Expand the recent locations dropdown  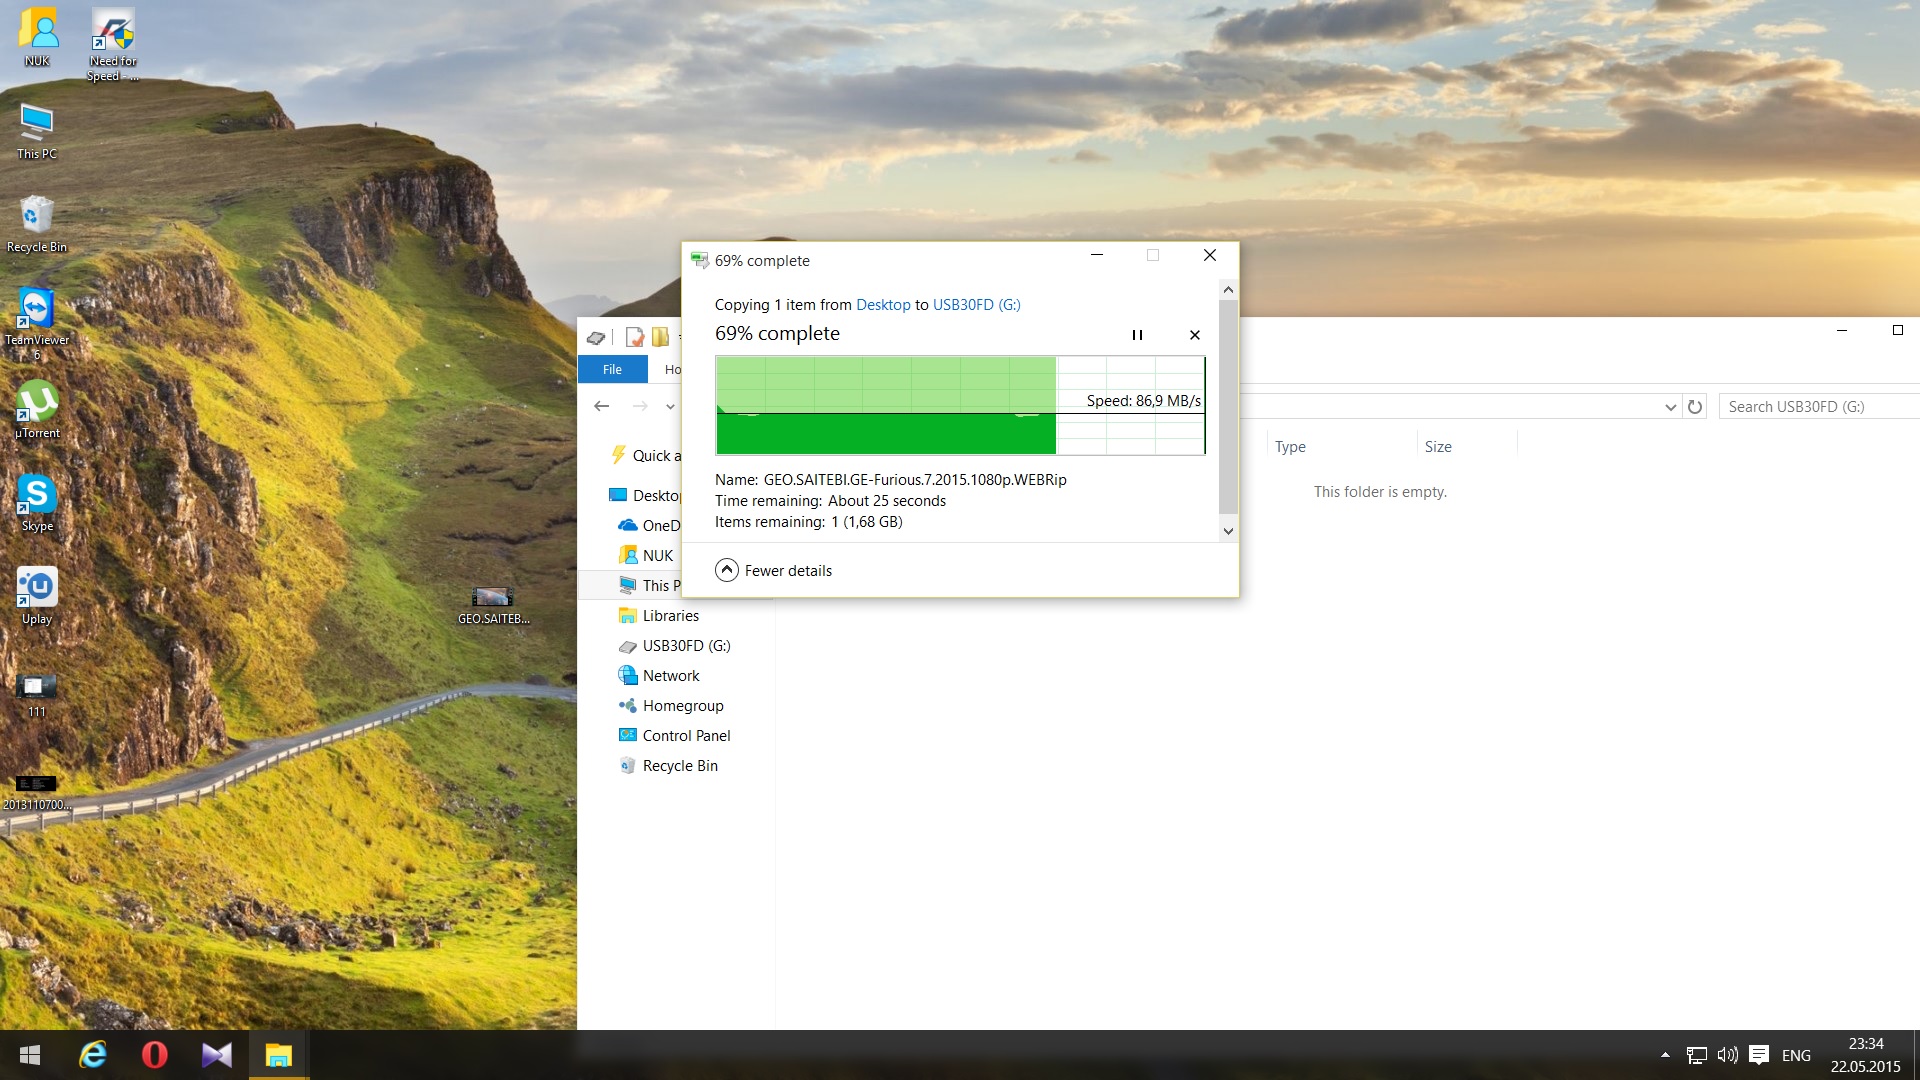click(x=670, y=406)
